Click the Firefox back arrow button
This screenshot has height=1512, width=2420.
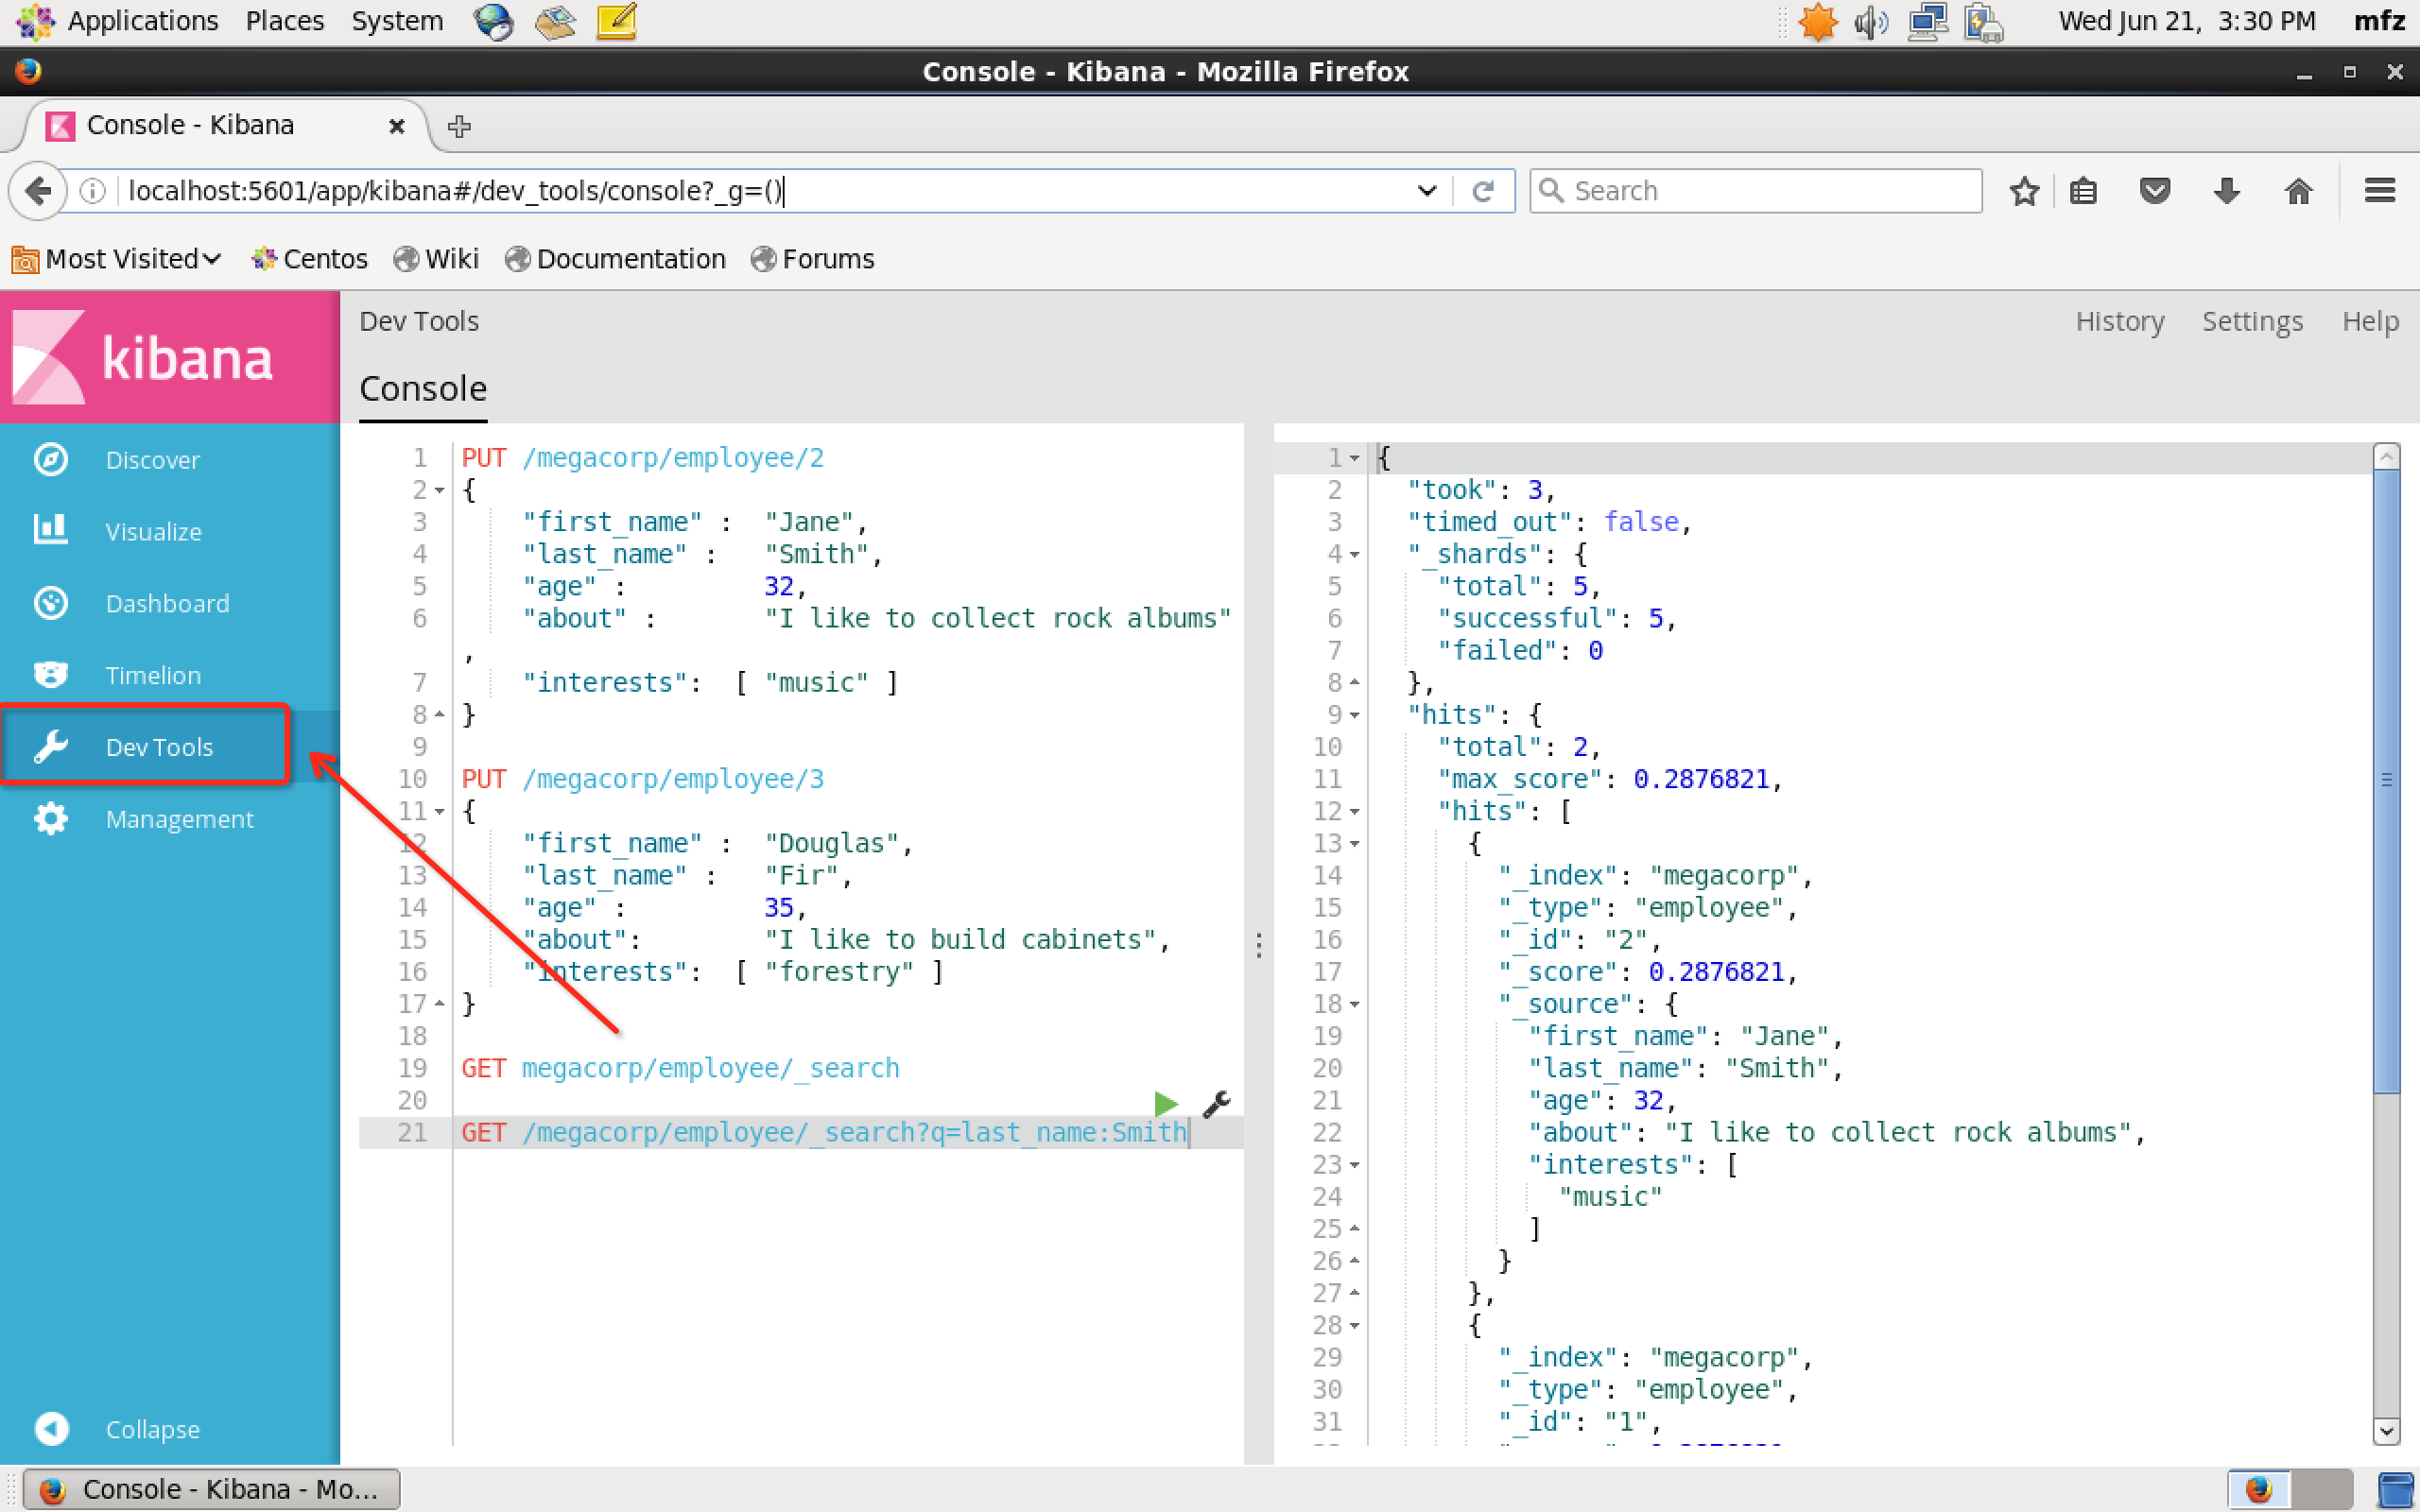(x=38, y=190)
